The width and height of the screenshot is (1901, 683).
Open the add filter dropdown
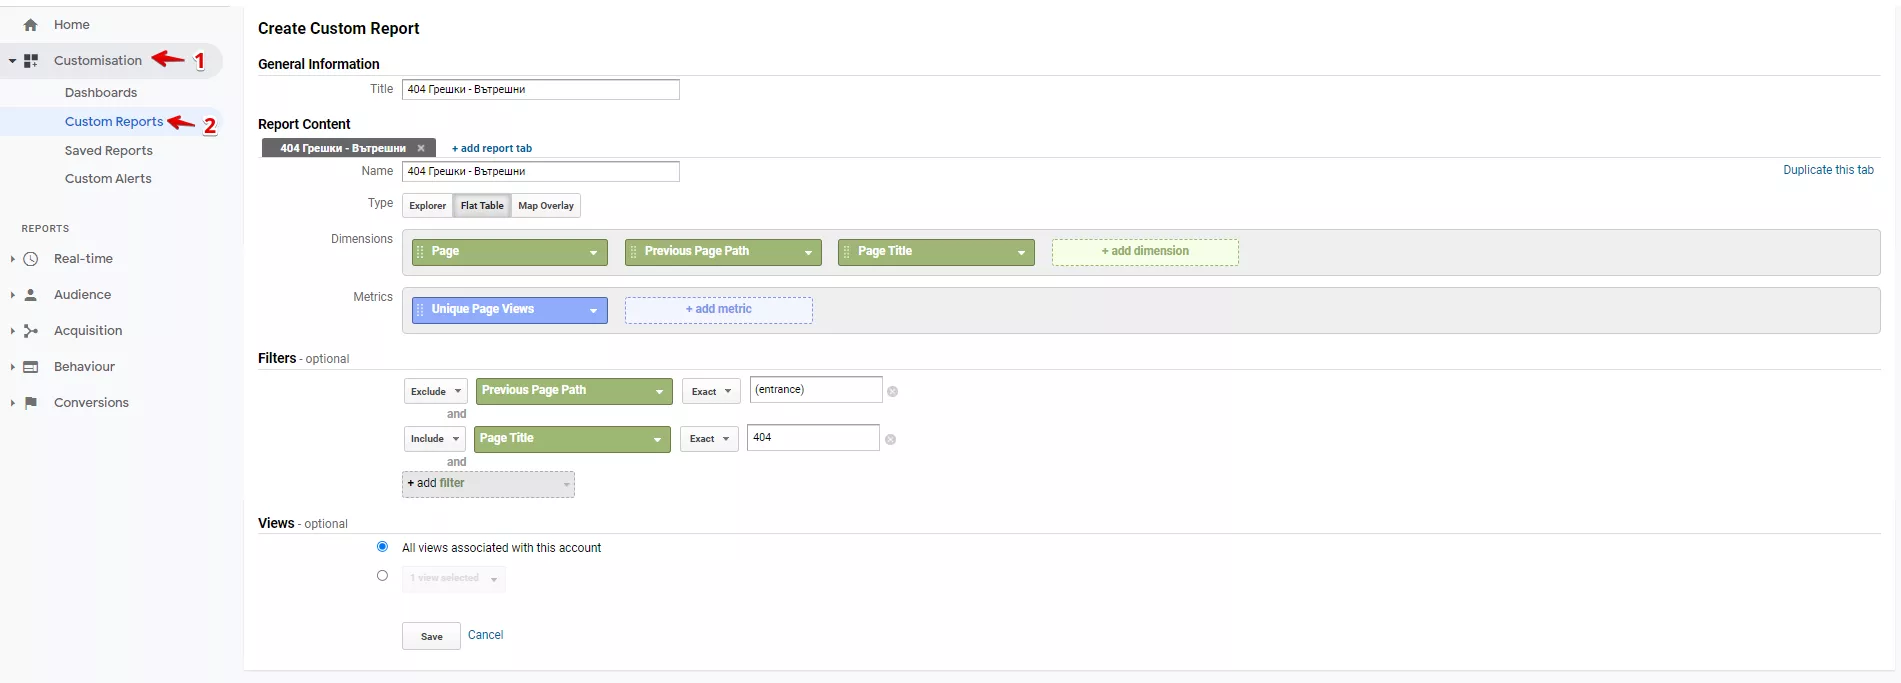[488, 484]
